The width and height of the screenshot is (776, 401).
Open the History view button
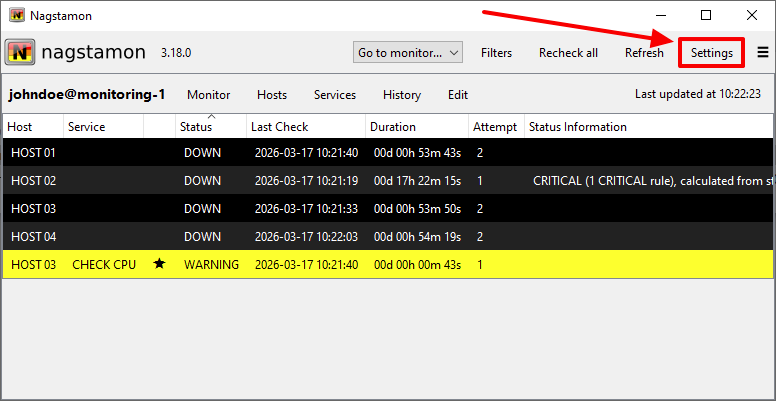(x=401, y=95)
